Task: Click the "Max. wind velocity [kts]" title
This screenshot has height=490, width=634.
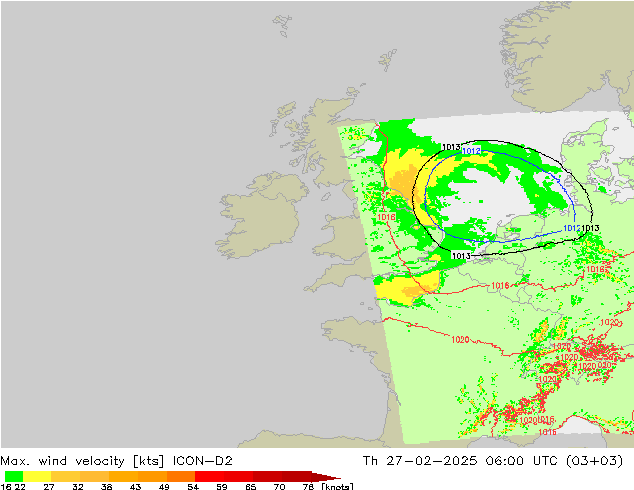Action: point(82,461)
